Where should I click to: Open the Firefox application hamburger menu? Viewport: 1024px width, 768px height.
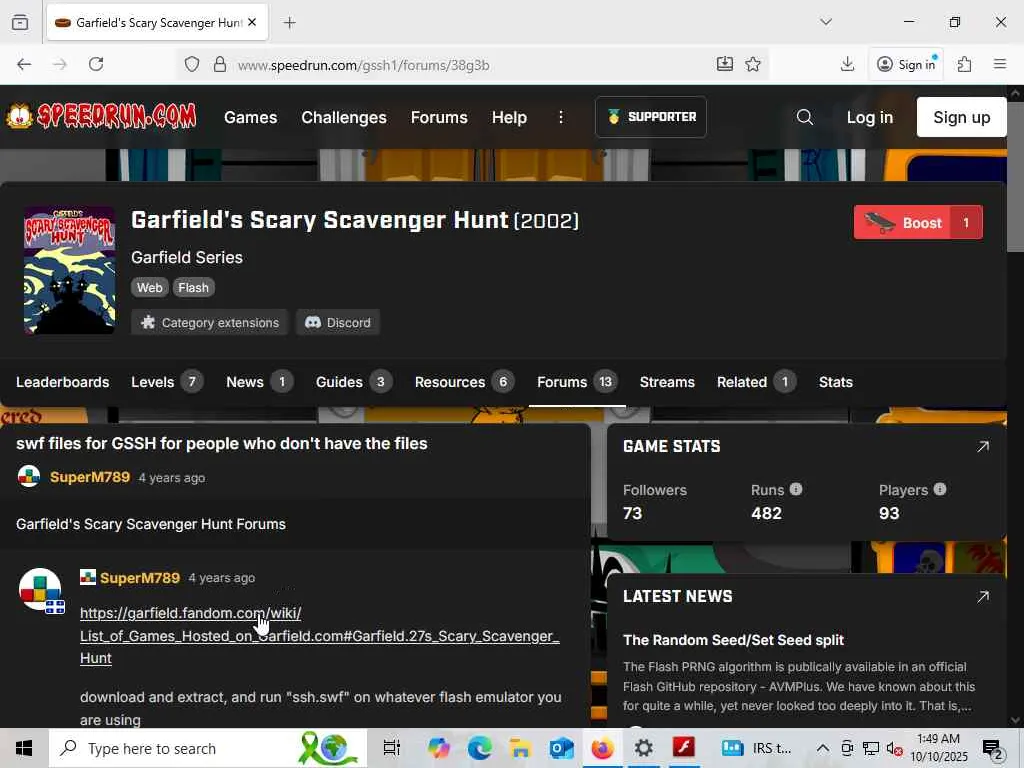999,64
